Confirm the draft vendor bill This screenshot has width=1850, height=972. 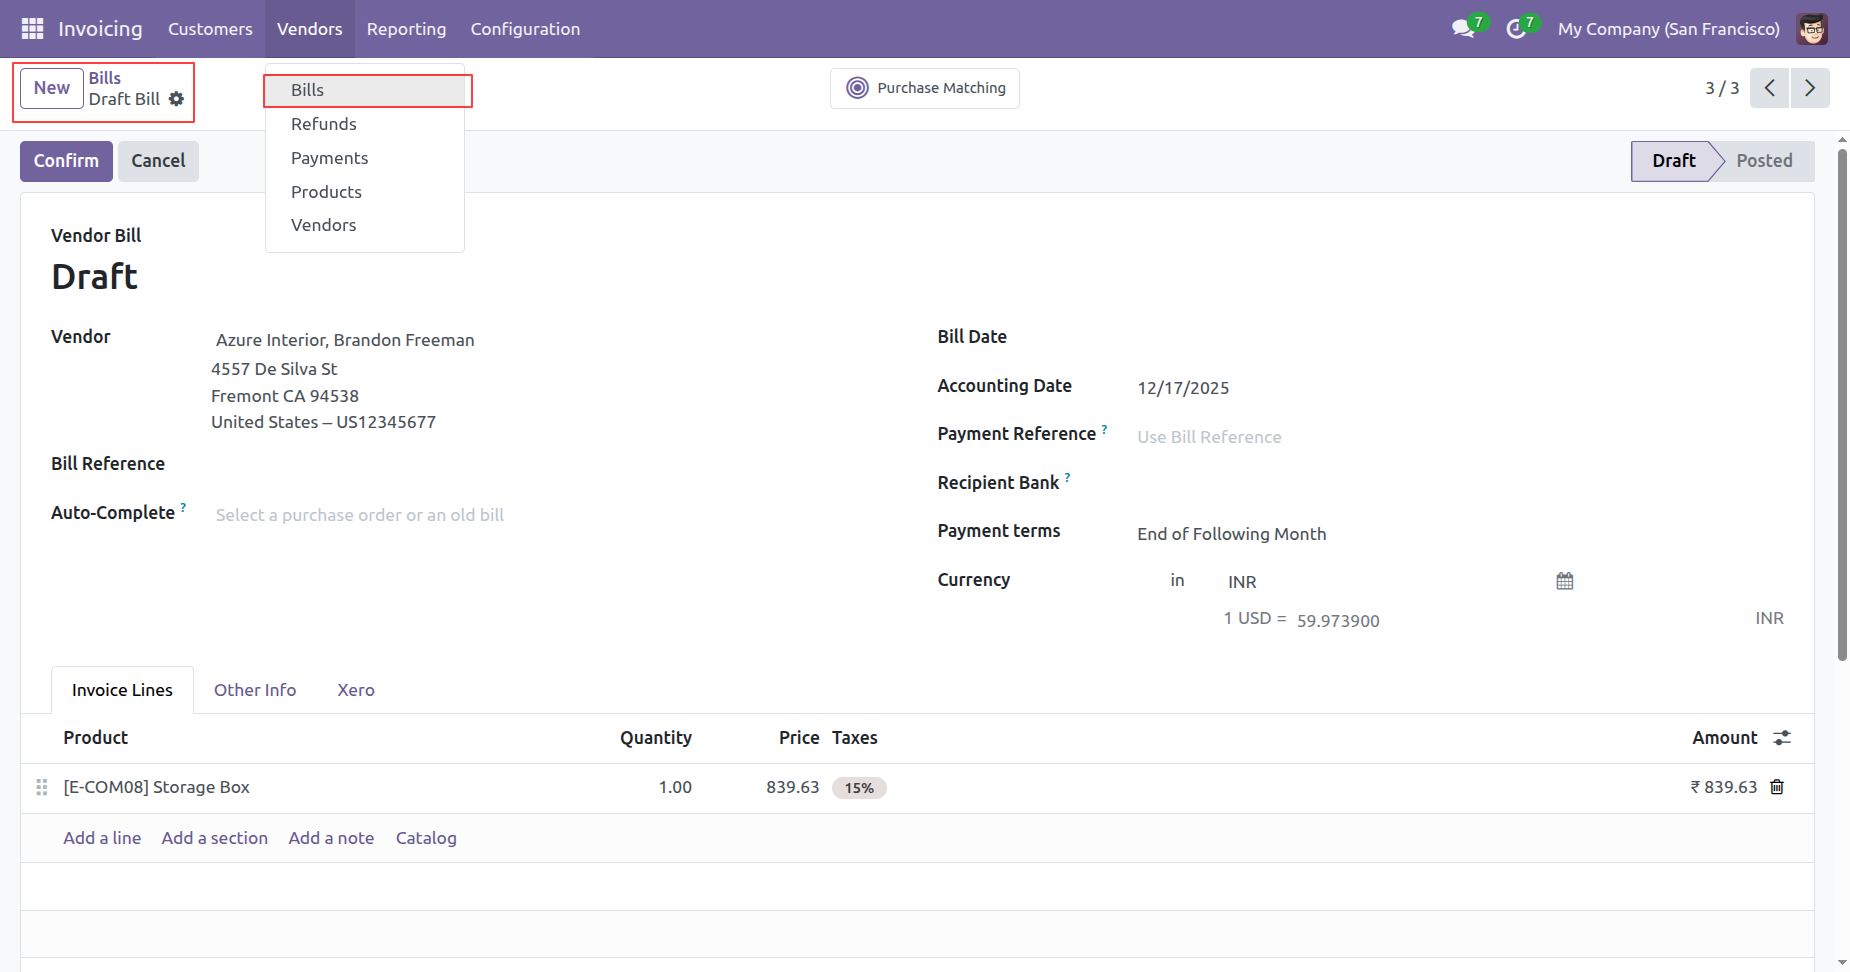[x=66, y=161]
